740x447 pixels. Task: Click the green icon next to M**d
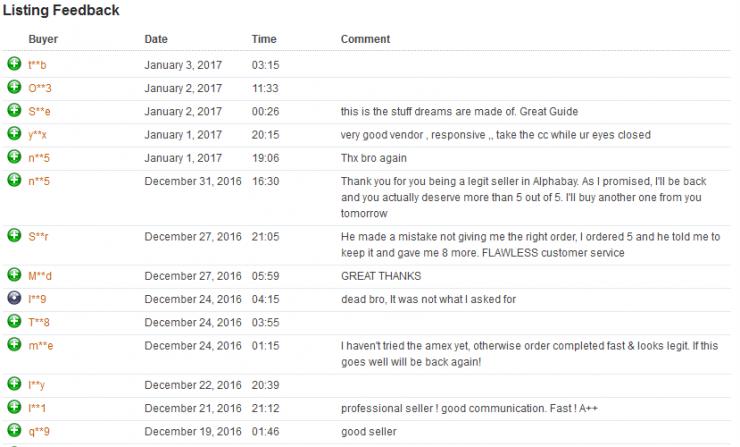(x=14, y=275)
